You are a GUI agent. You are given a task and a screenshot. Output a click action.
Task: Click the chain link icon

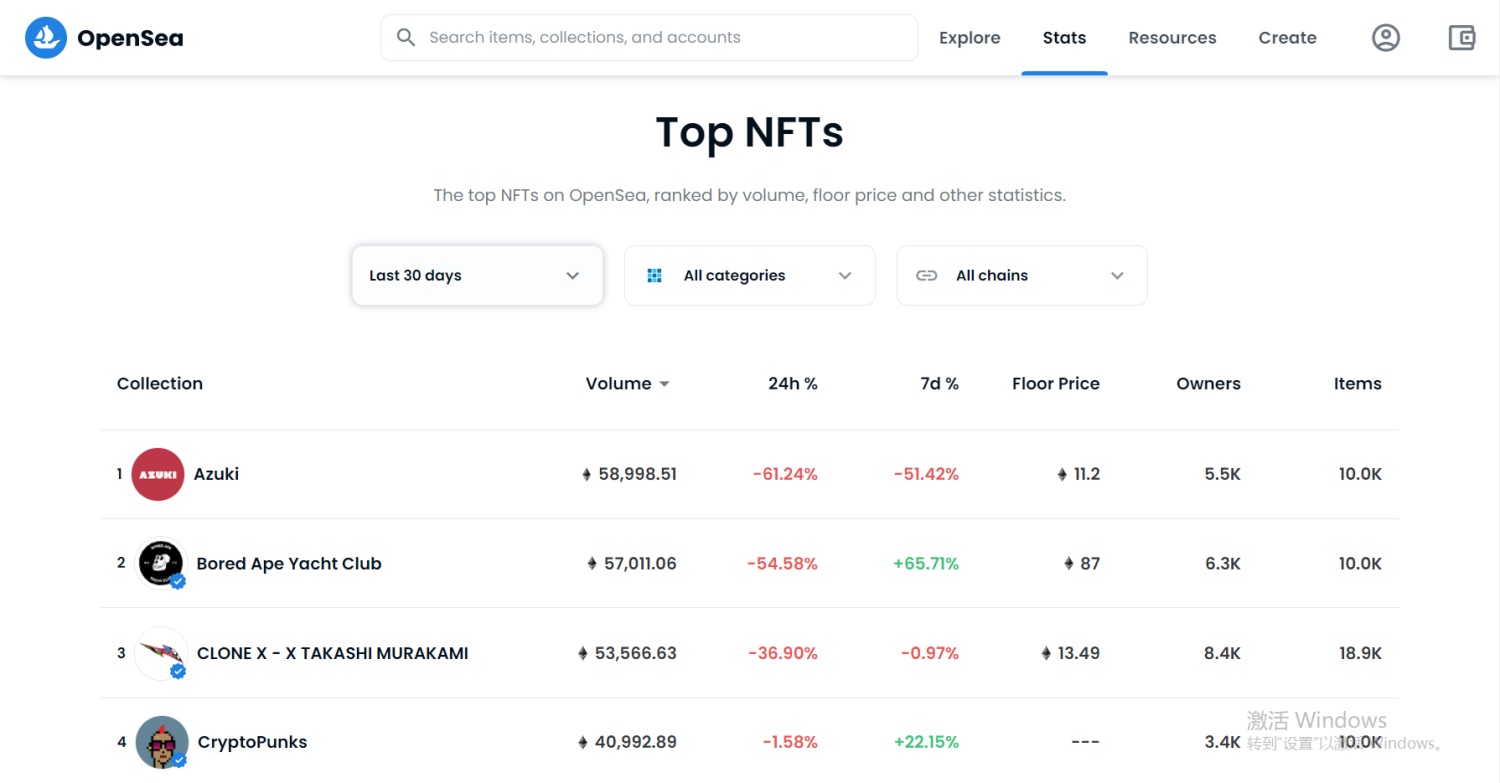pos(927,276)
